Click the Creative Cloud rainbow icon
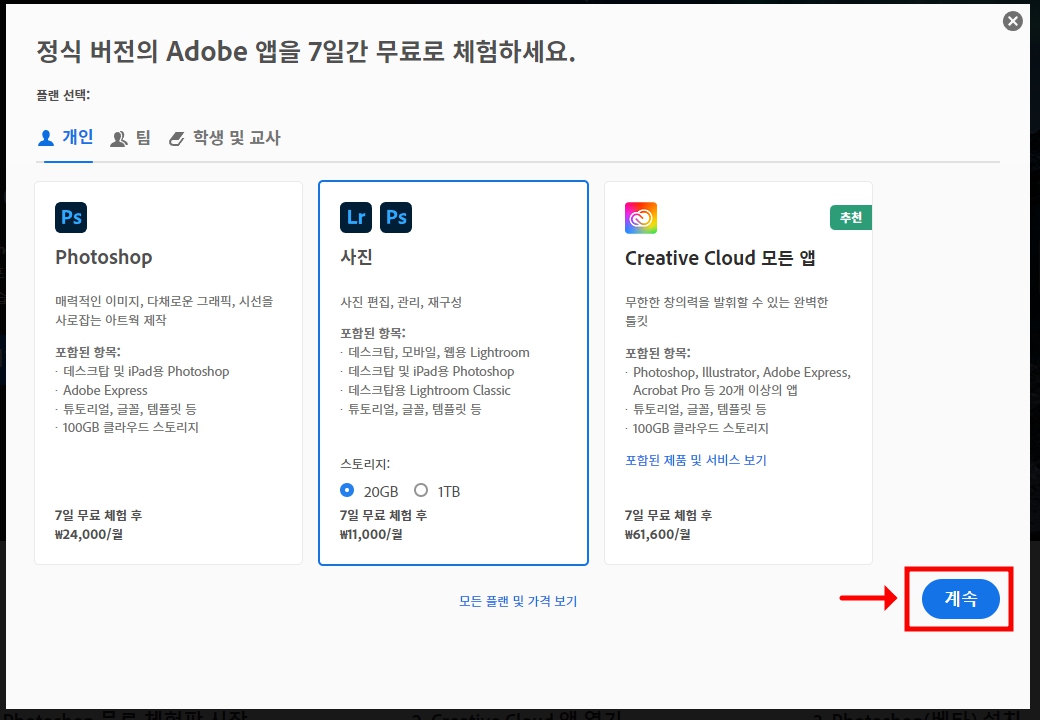 pyautogui.click(x=641, y=218)
